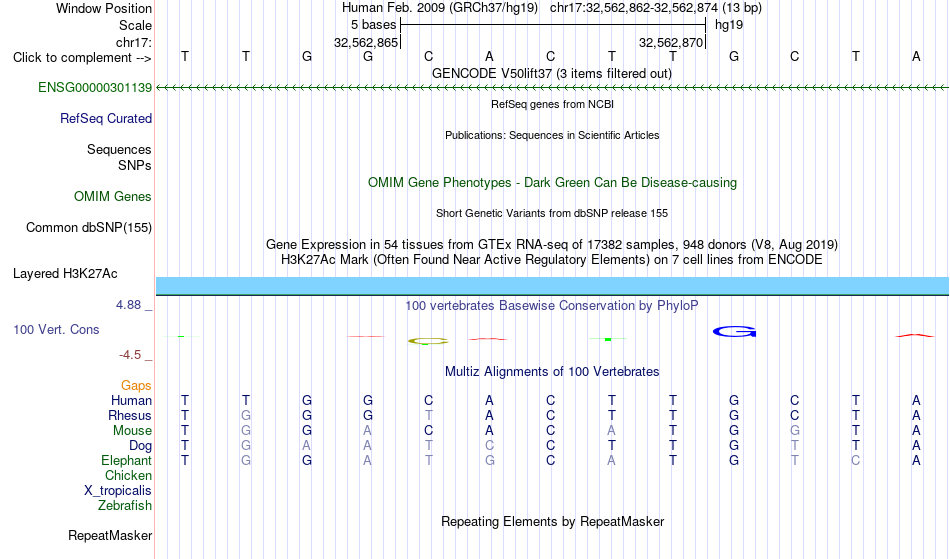The width and height of the screenshot is (950, 559).
Task: Select the X_tropicalis alignment row label
Action: pos(118,491)
